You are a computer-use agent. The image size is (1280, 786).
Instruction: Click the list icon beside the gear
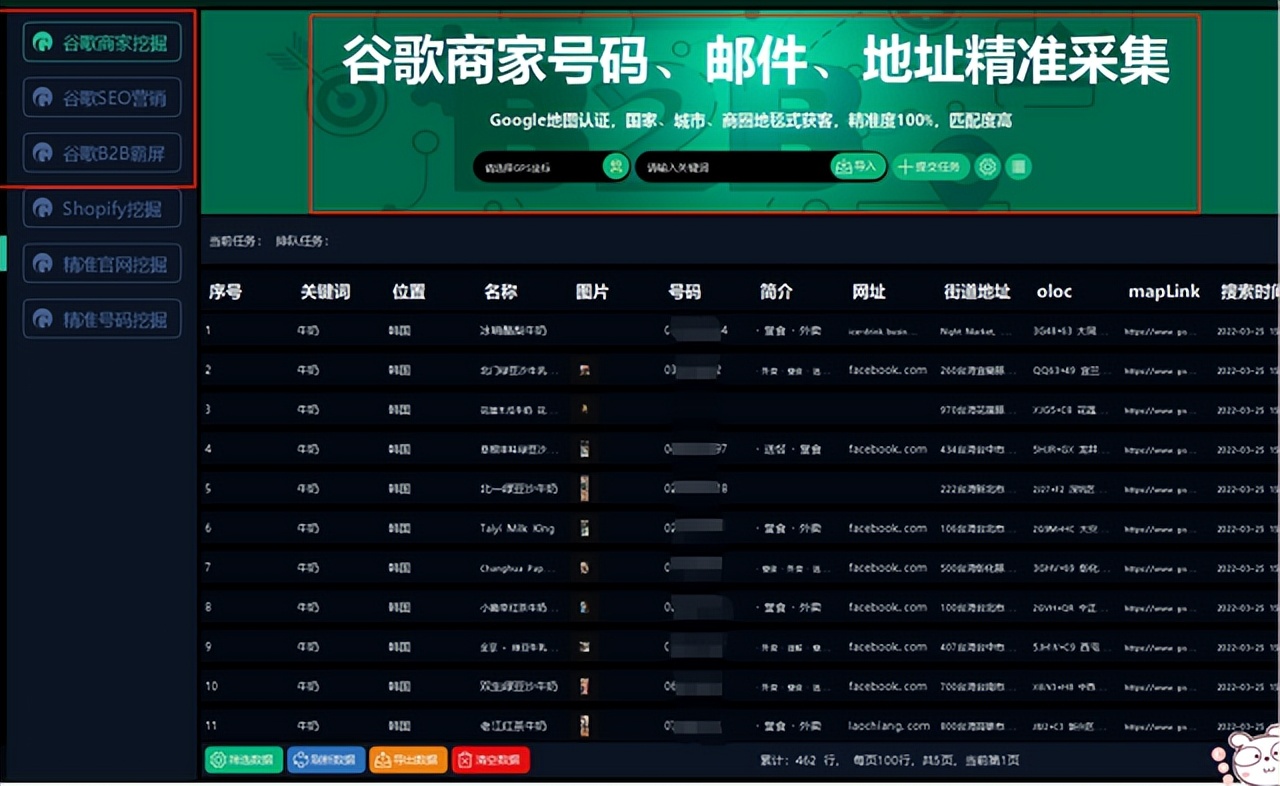click(1018, 167)
